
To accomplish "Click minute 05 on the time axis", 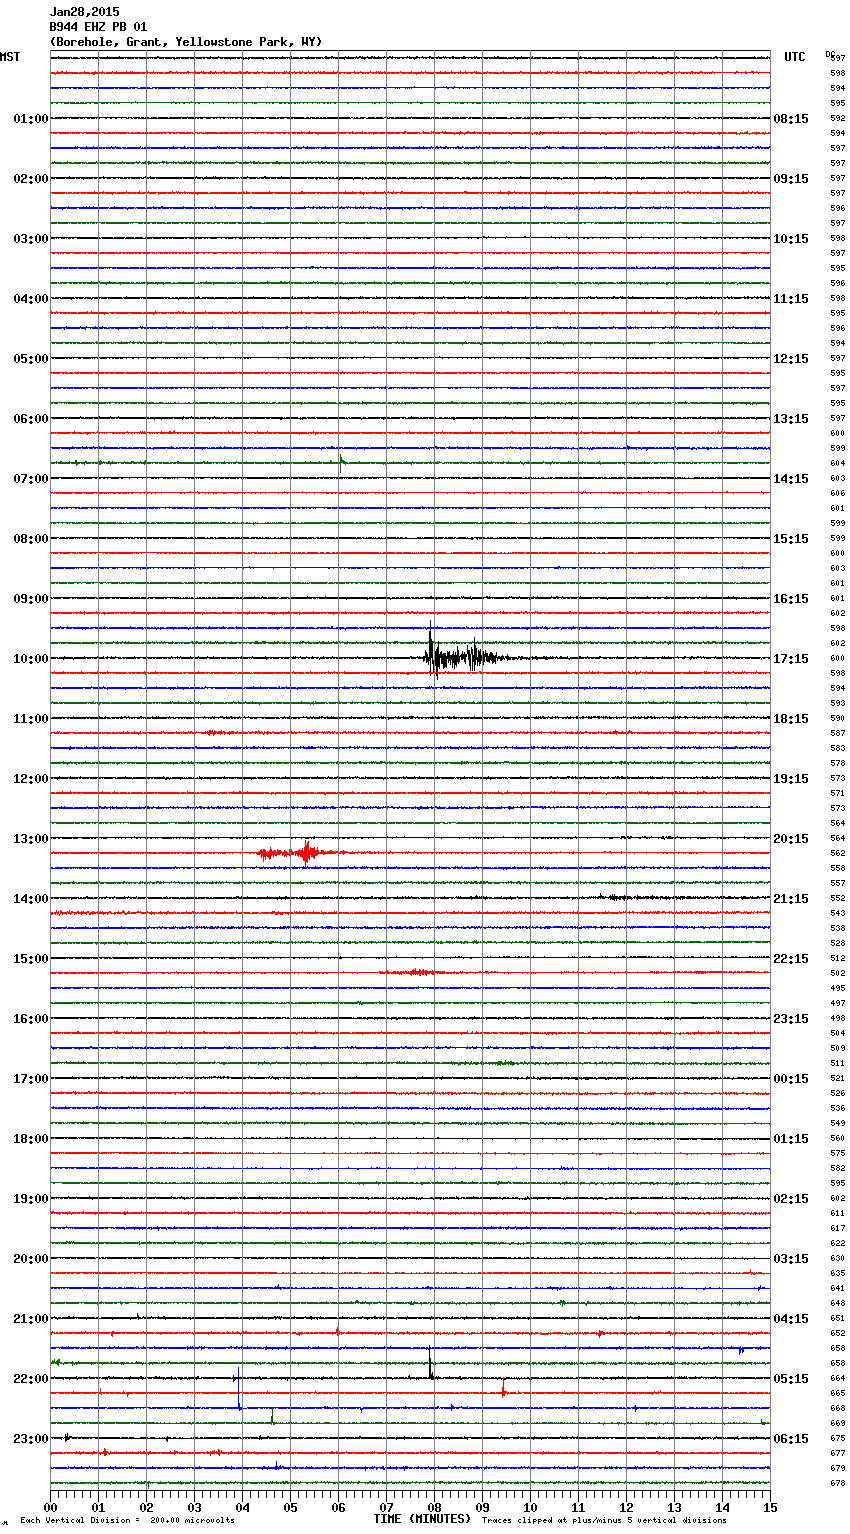I will tap(291, 1507).
